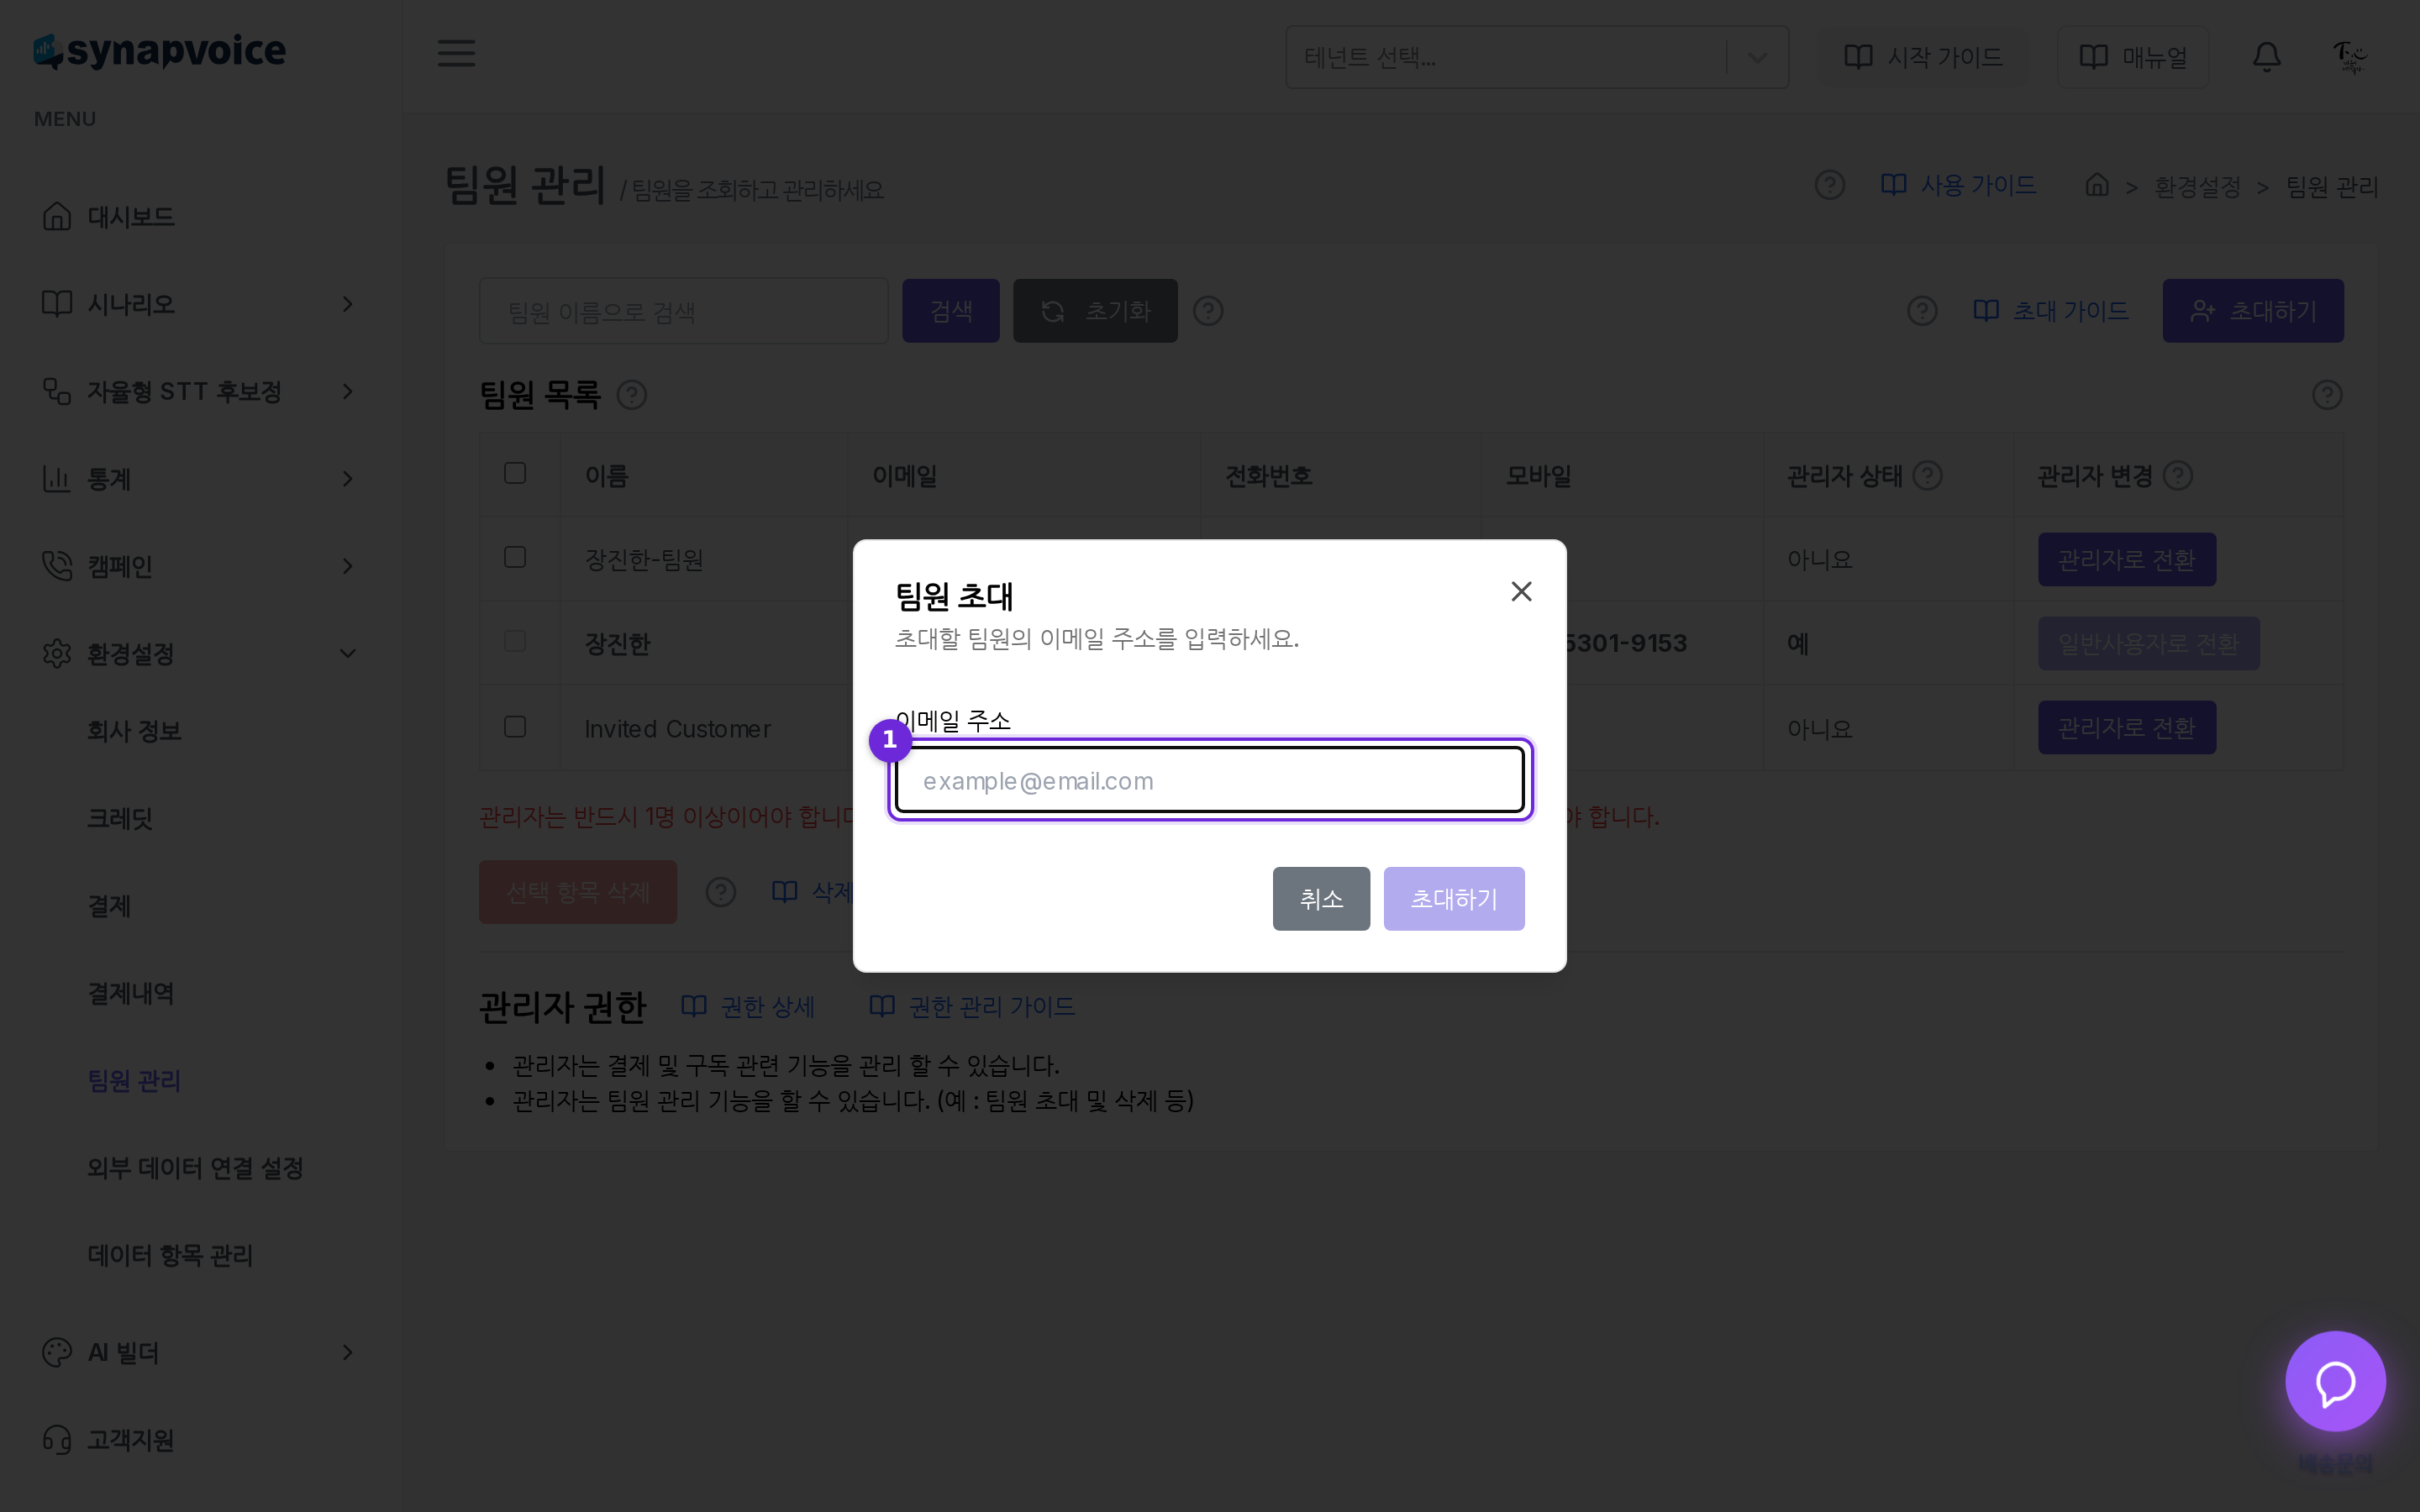
Task: Click the 관리자 상태 help icon
Action: (1927, 476)
